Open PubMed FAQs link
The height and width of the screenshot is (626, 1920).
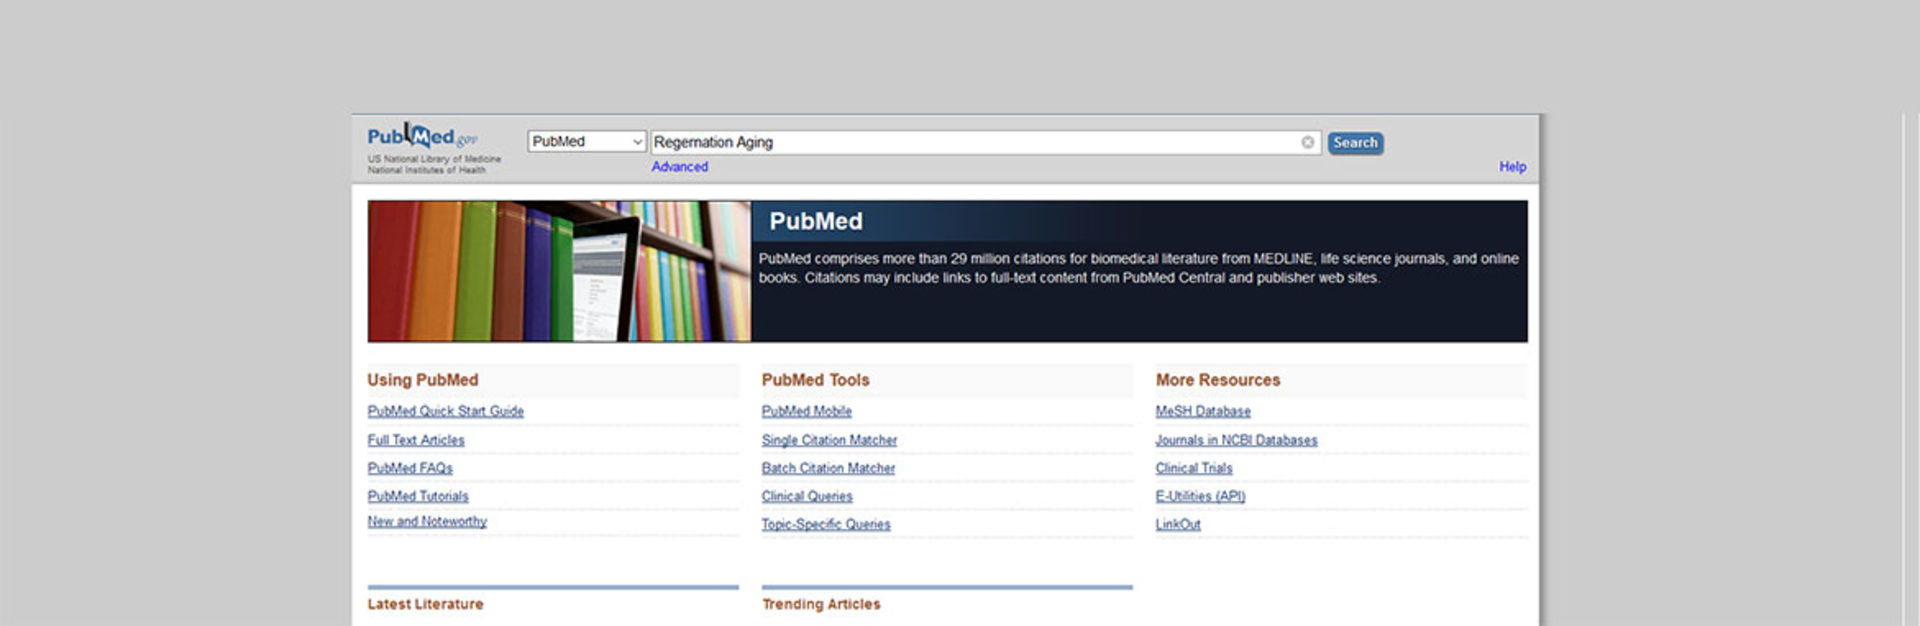coord(410,468)
